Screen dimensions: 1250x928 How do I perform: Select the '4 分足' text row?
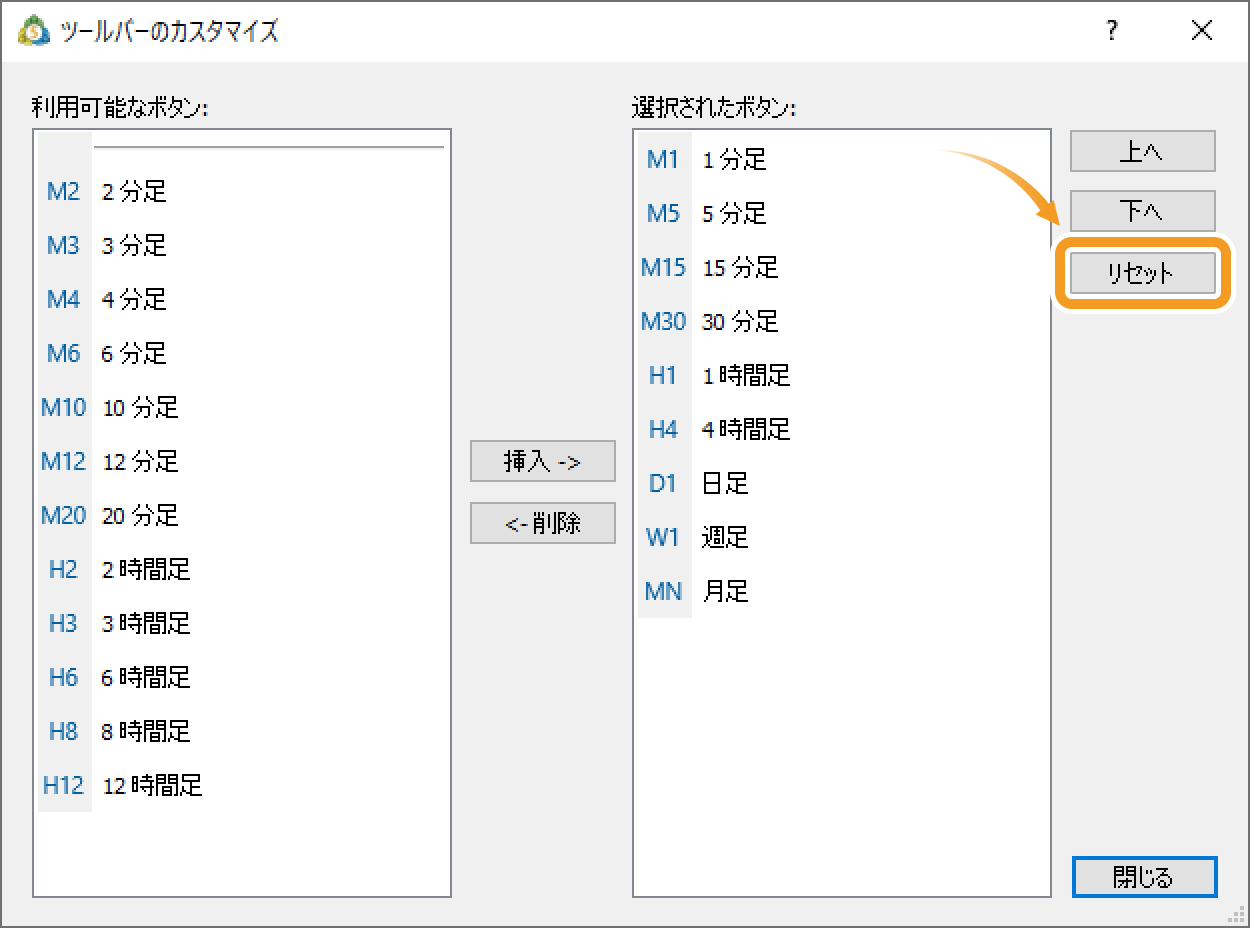pyautogui.click(x=134, y=300)
